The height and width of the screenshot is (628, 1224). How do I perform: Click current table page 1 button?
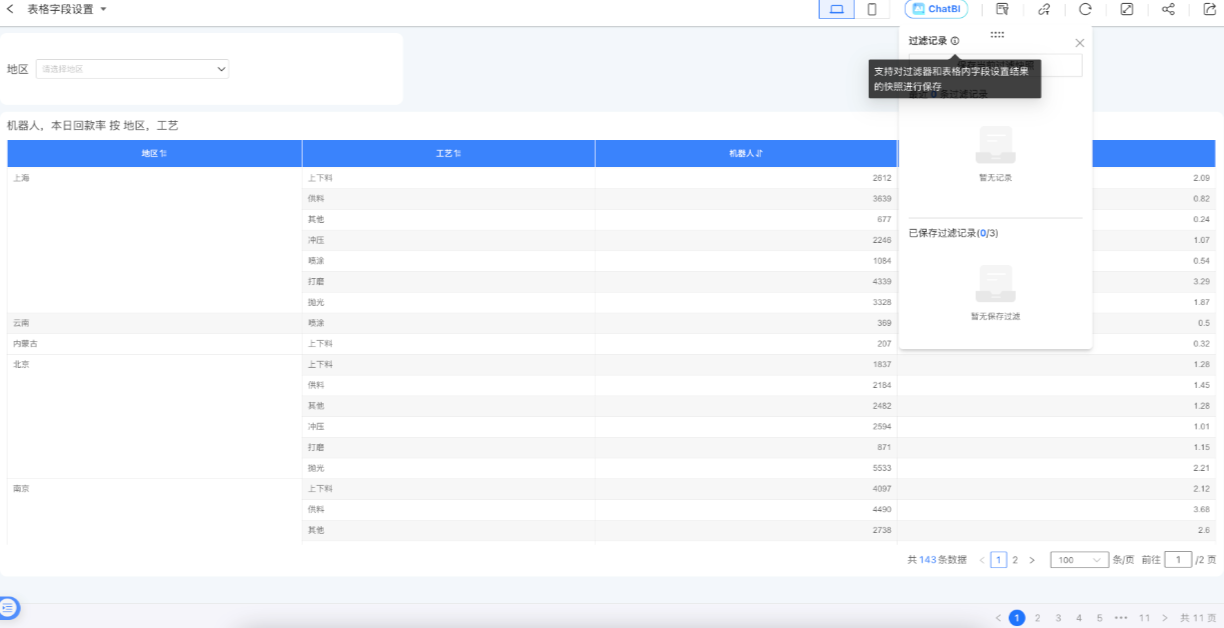pos(998,560)
